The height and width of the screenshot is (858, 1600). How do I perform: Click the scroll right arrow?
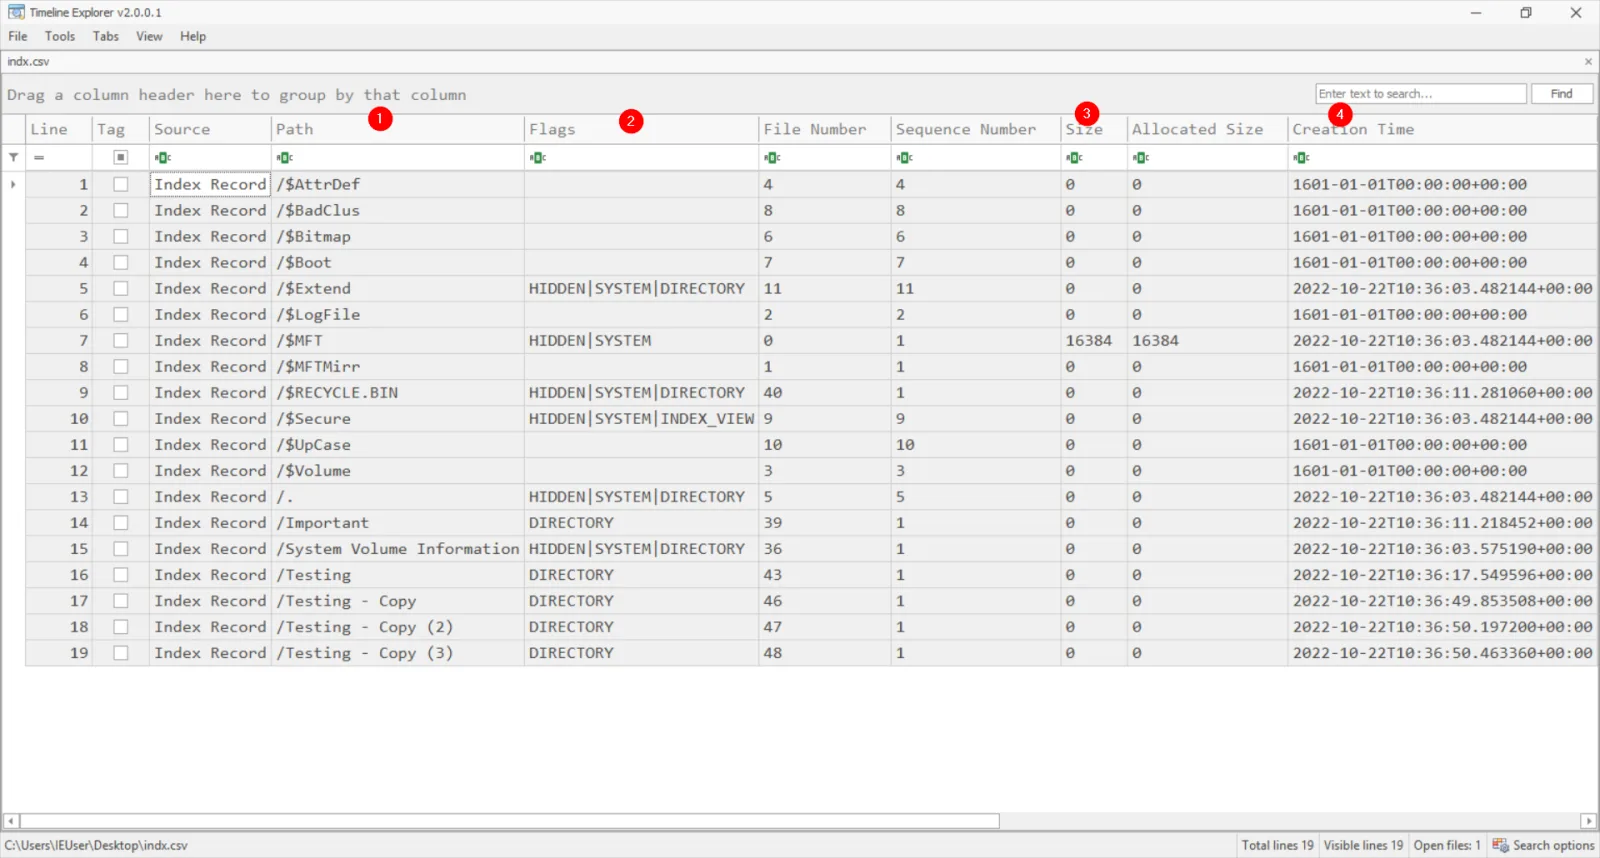pos(1588,821)
